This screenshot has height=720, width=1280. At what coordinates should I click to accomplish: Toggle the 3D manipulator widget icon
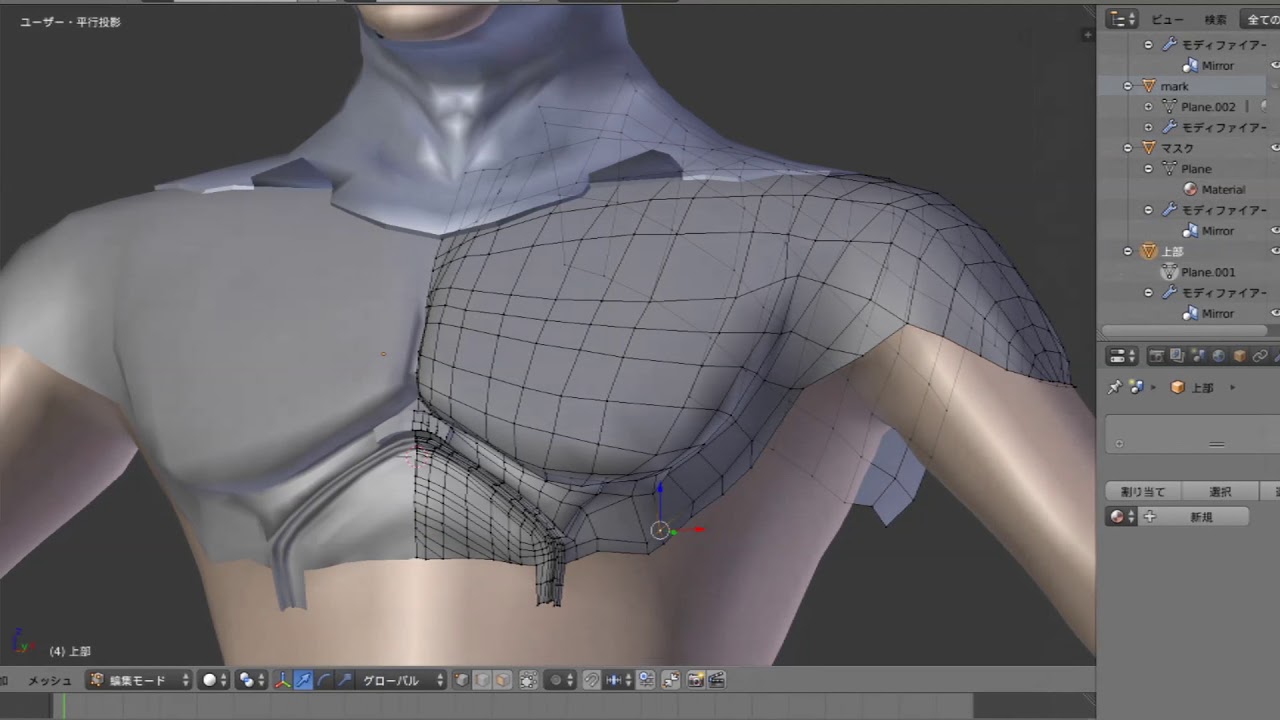(x=282, y=680)
